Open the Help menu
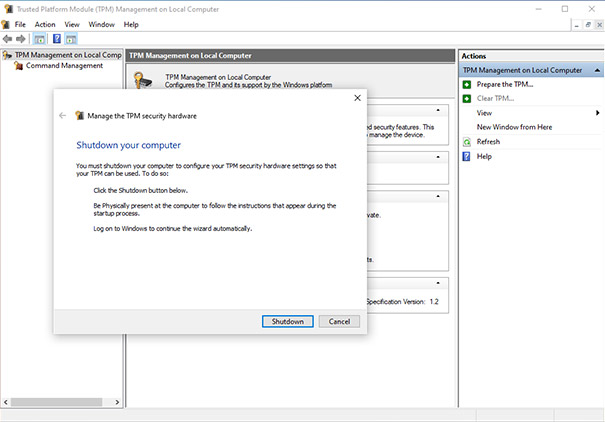Viewport: 605px width, 422px height. pyautogui.click(x=131, y=25)
